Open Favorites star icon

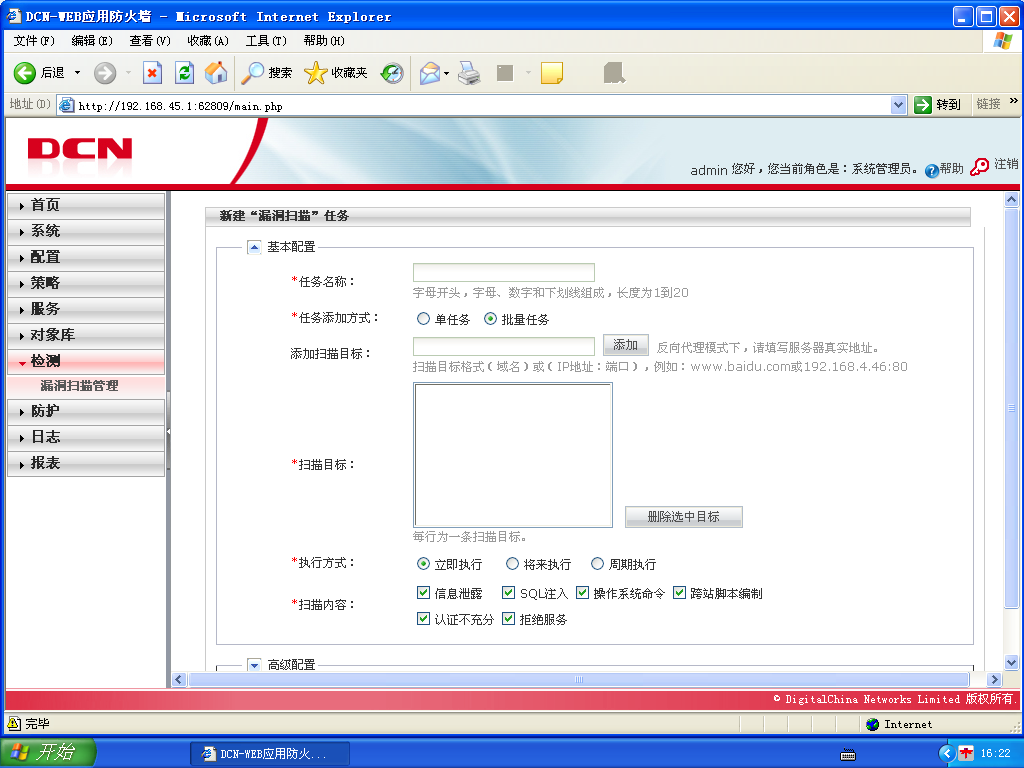315,73
